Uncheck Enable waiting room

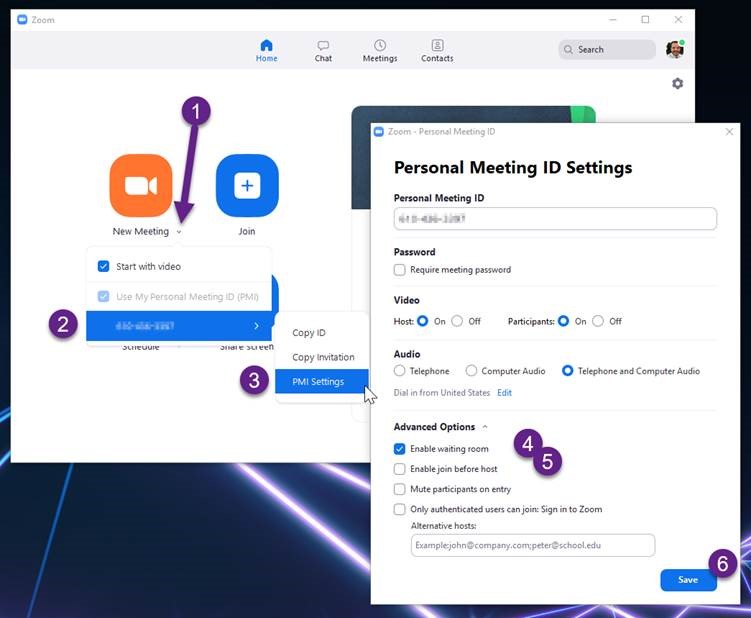click(399, 449)
